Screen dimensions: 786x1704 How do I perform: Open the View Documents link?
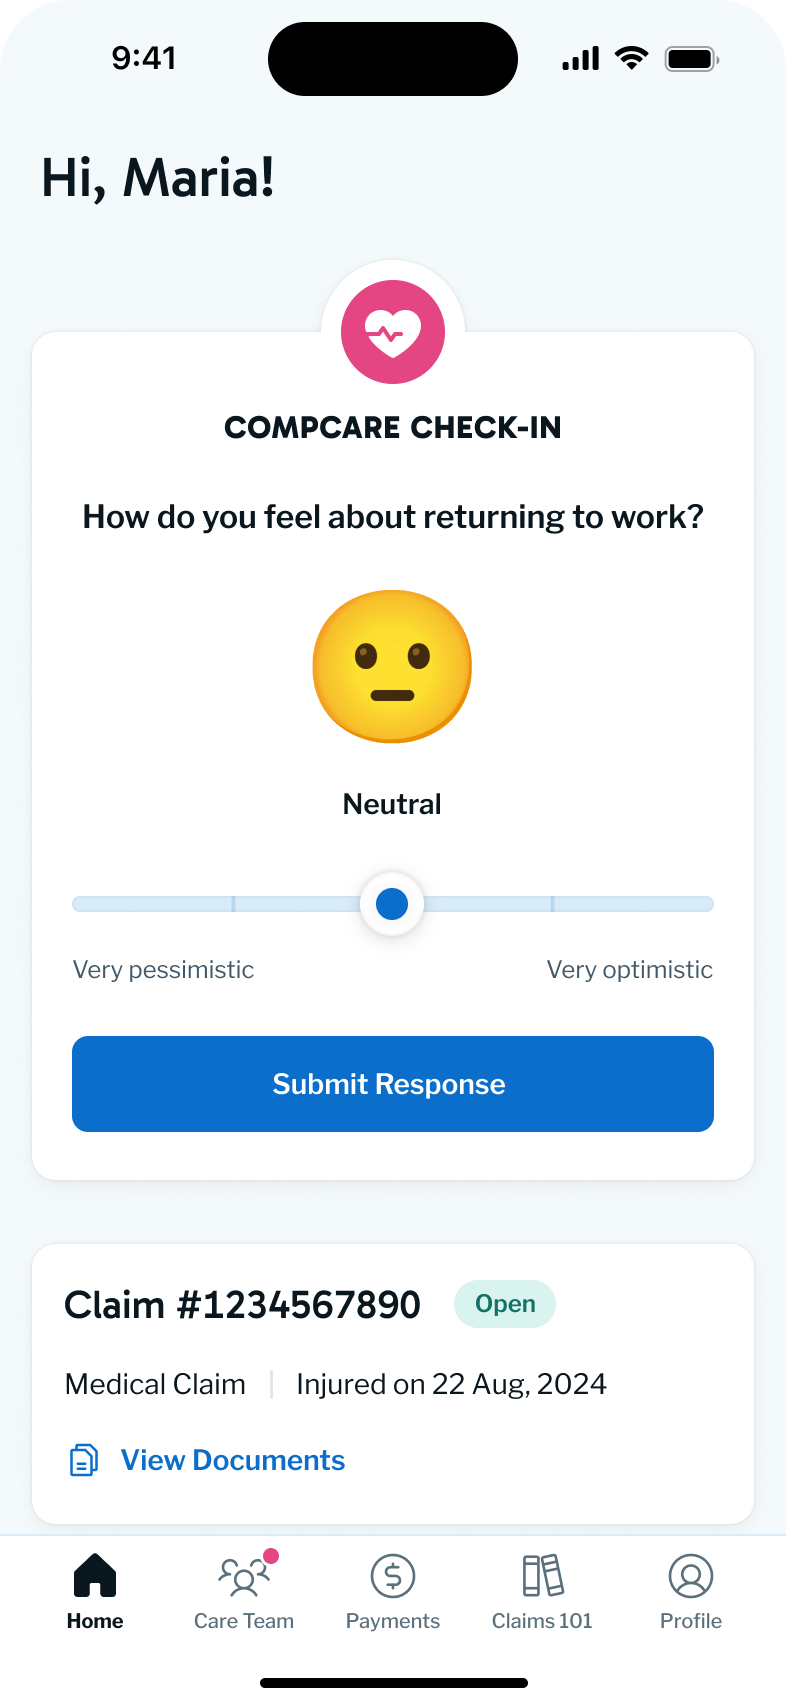tap(233, 1460)
